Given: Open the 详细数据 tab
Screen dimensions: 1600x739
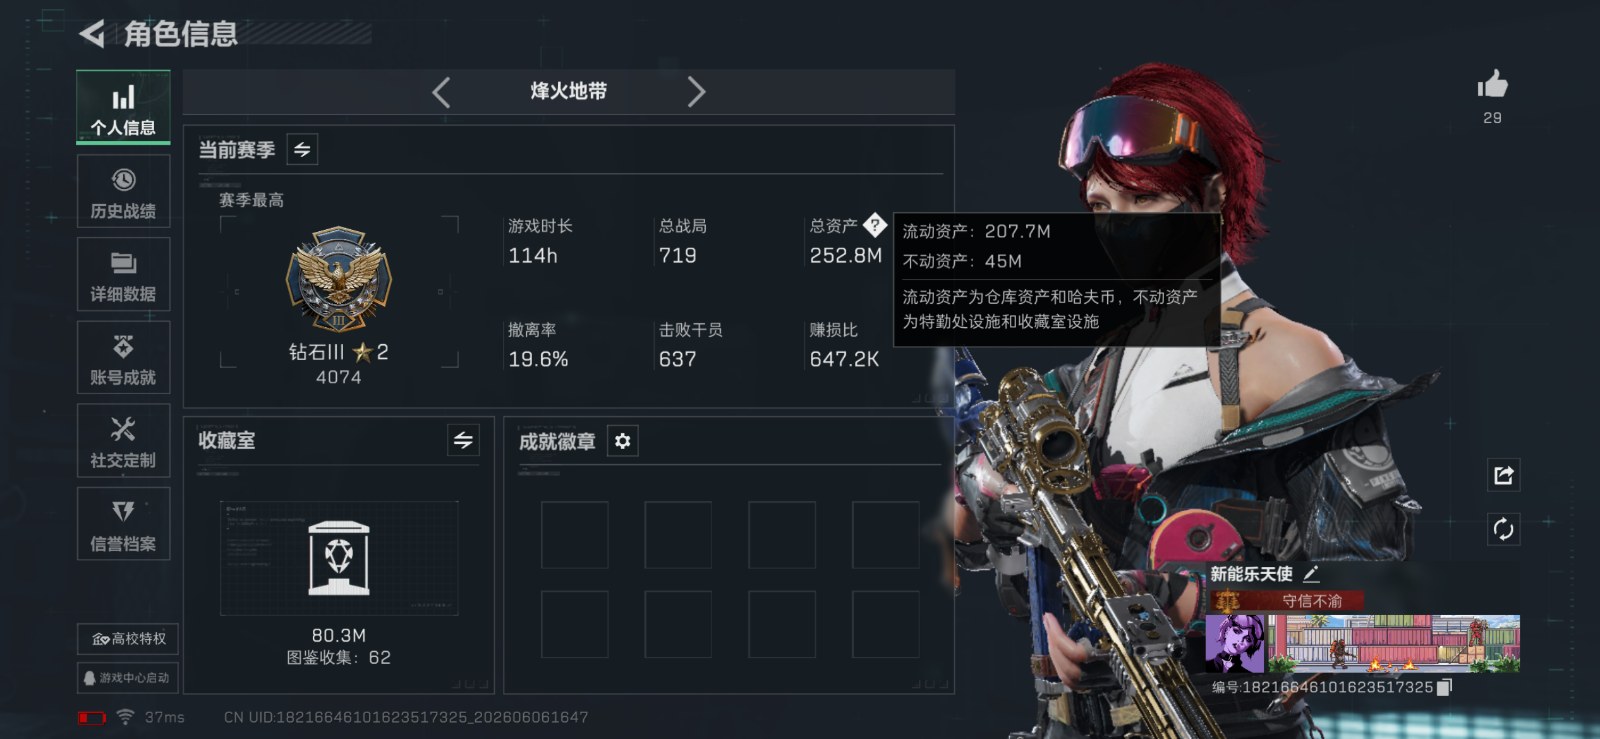Looking at the screenshot, I should [x=123, y=275].
